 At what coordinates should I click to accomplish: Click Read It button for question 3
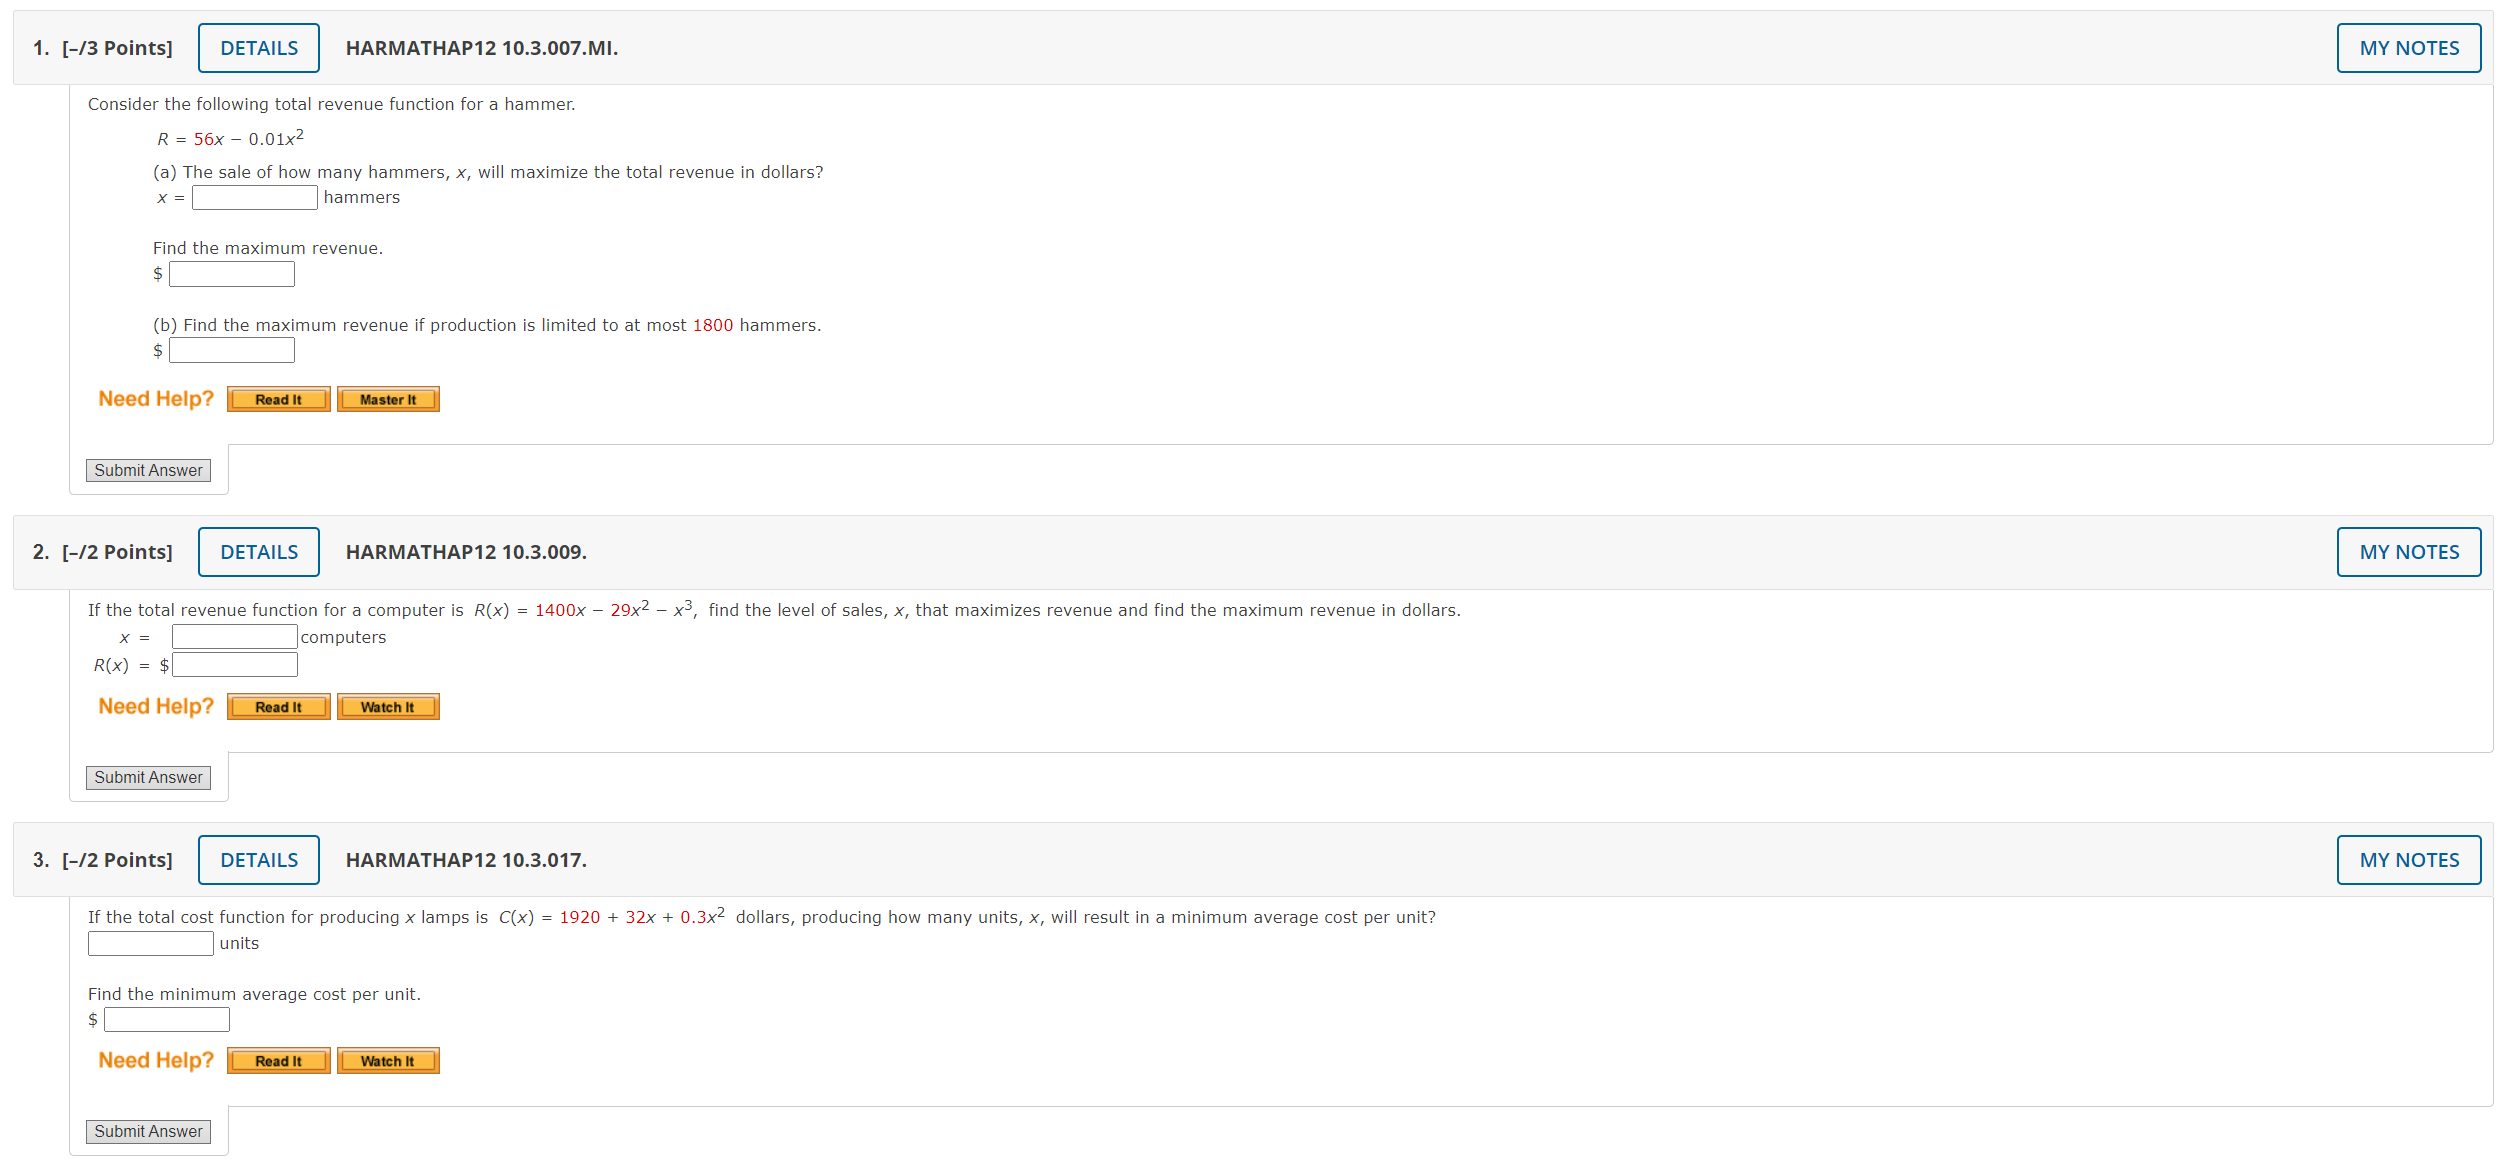[x=278, y=1061]
